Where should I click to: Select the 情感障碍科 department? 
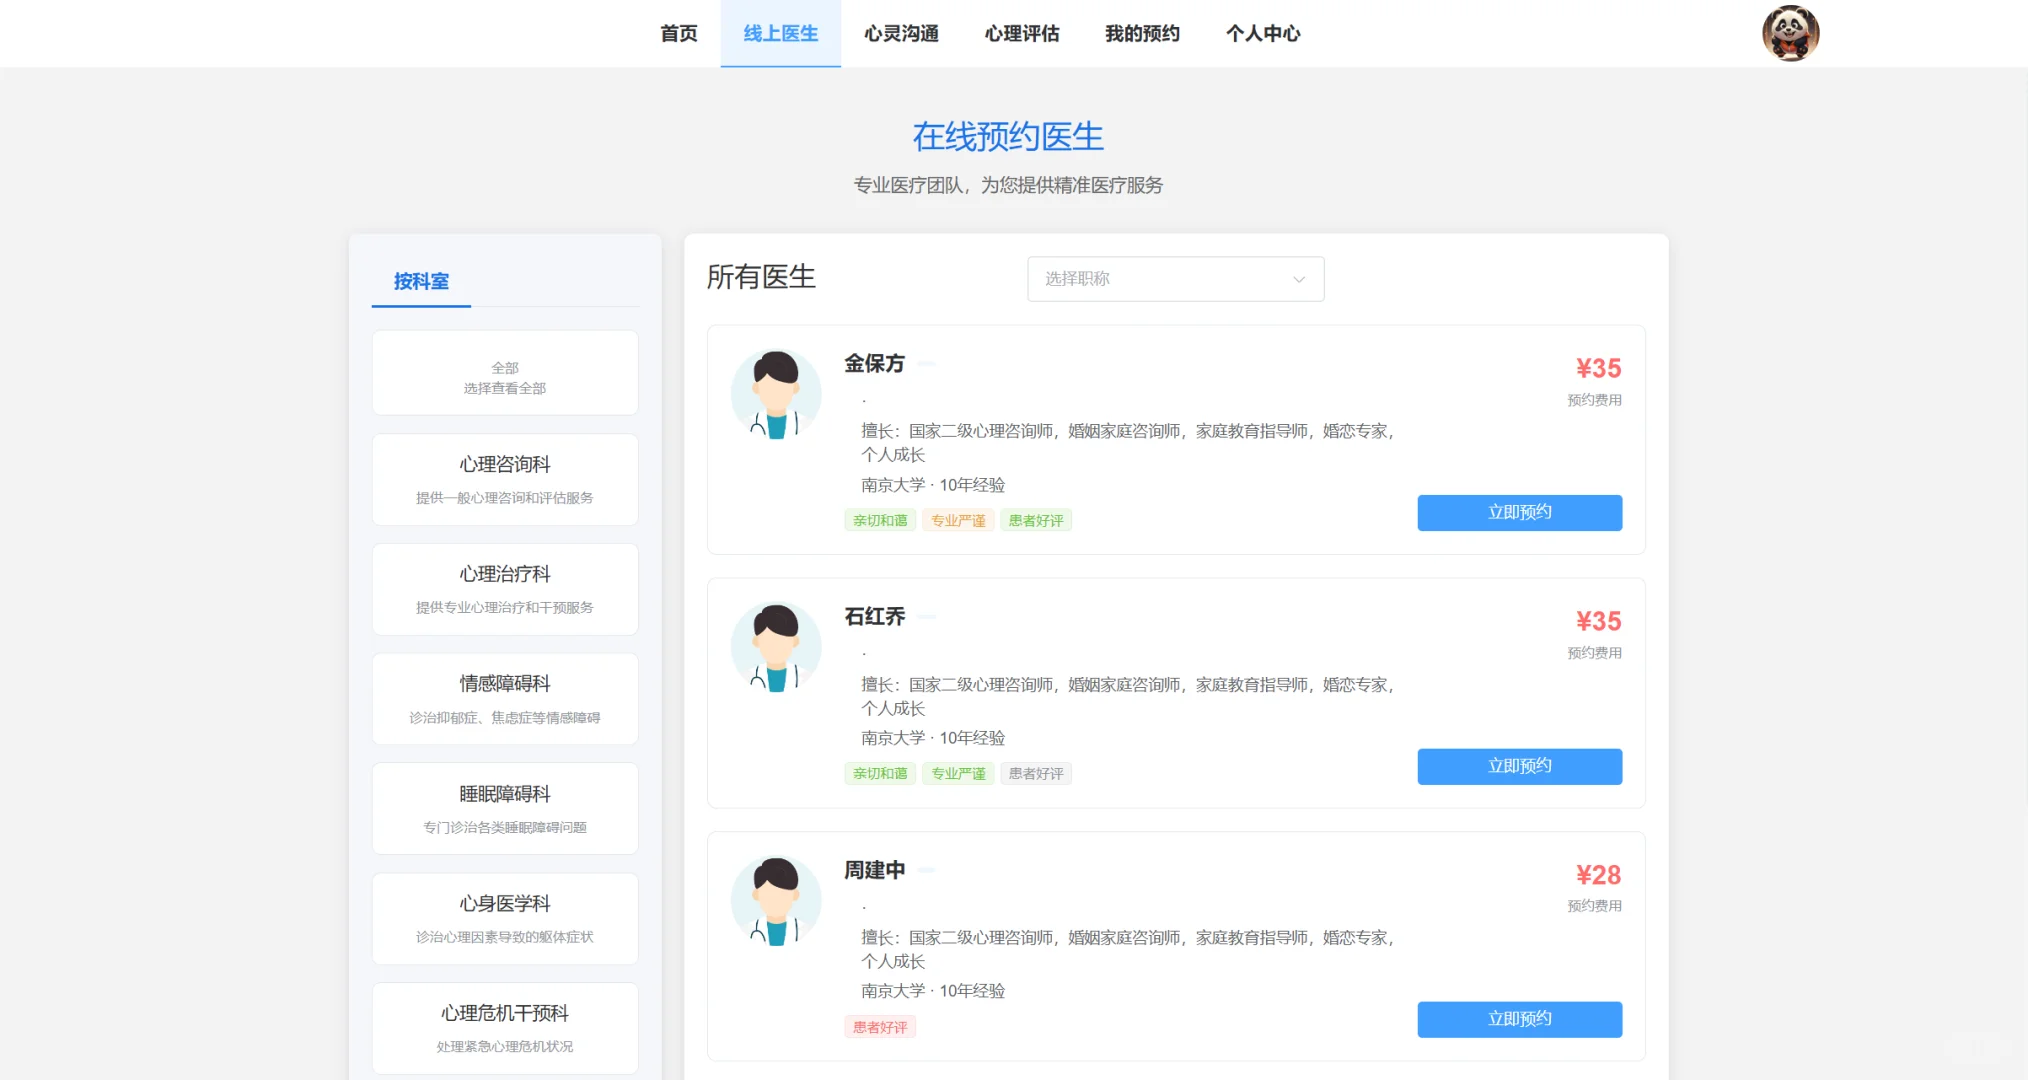pos(504,698)
